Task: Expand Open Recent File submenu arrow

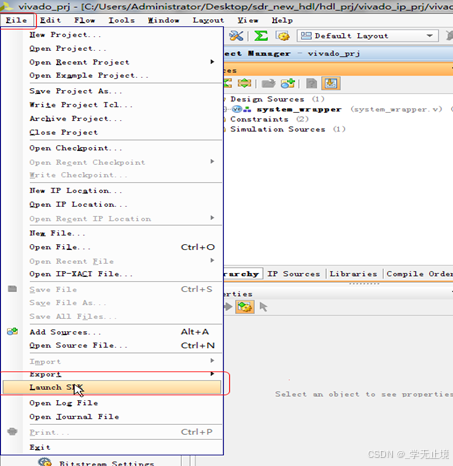Action: tap(212, 260)
